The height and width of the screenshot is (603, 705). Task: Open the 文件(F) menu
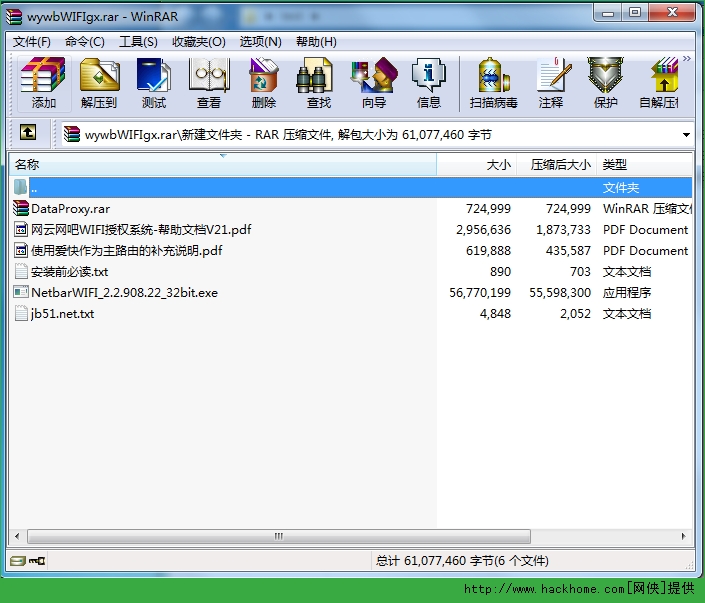click(x=31, y=42)
